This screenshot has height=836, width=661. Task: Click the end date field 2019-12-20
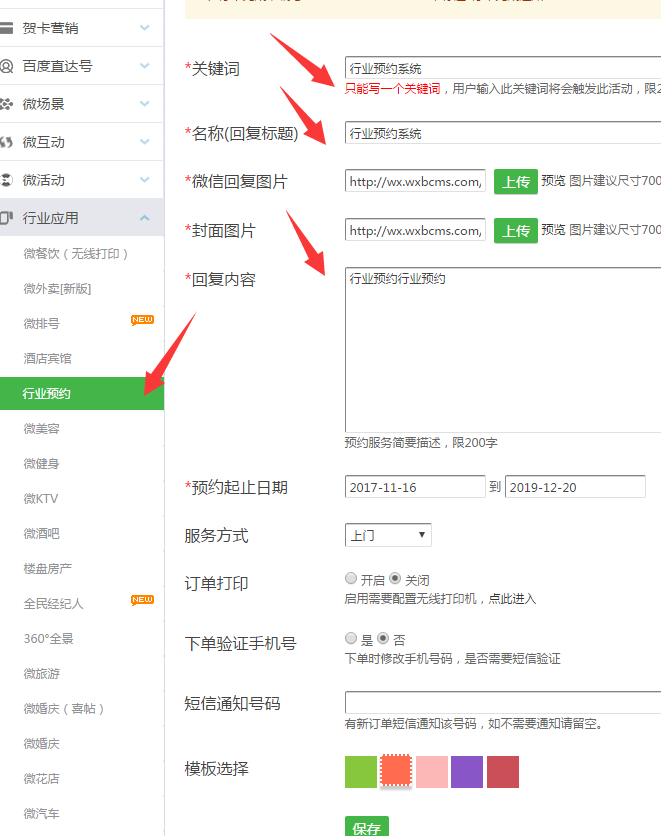tap(575, 487)
